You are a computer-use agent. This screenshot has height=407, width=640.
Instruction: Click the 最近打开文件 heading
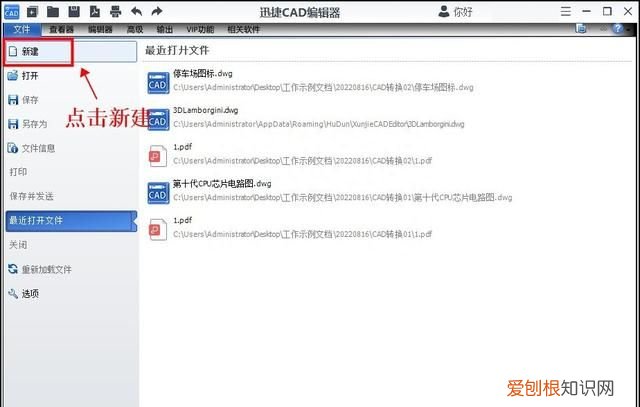pos(177,51)
